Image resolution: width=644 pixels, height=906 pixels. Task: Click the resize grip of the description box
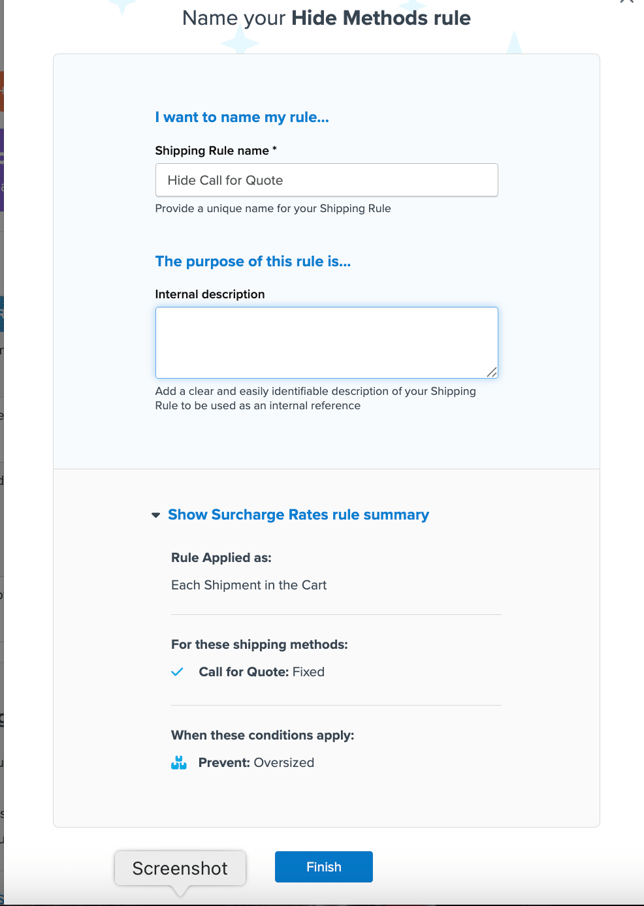[x=493, y=373]
